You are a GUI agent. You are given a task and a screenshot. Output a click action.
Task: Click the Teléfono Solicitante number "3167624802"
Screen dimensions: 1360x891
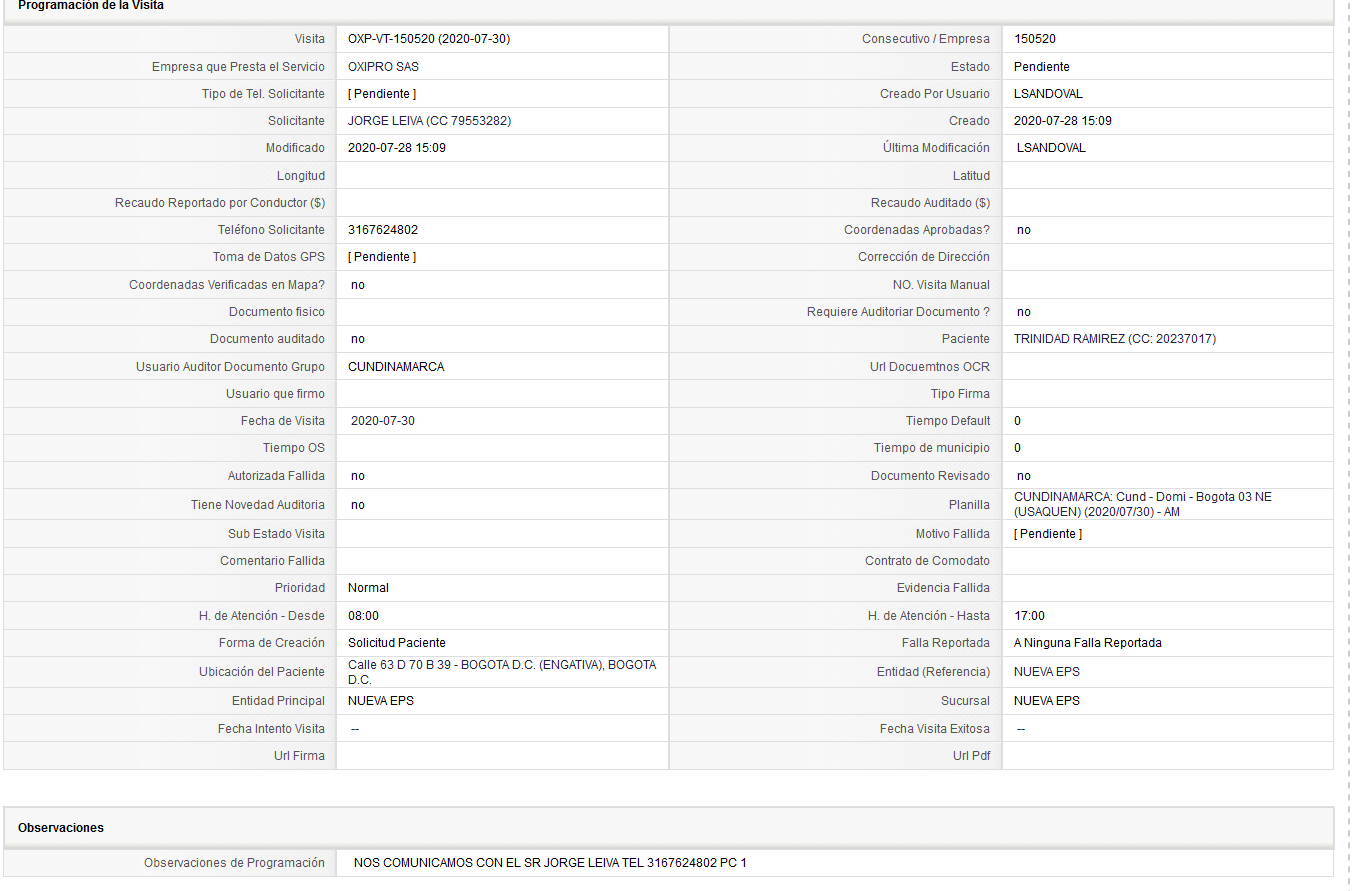(383, 230)
